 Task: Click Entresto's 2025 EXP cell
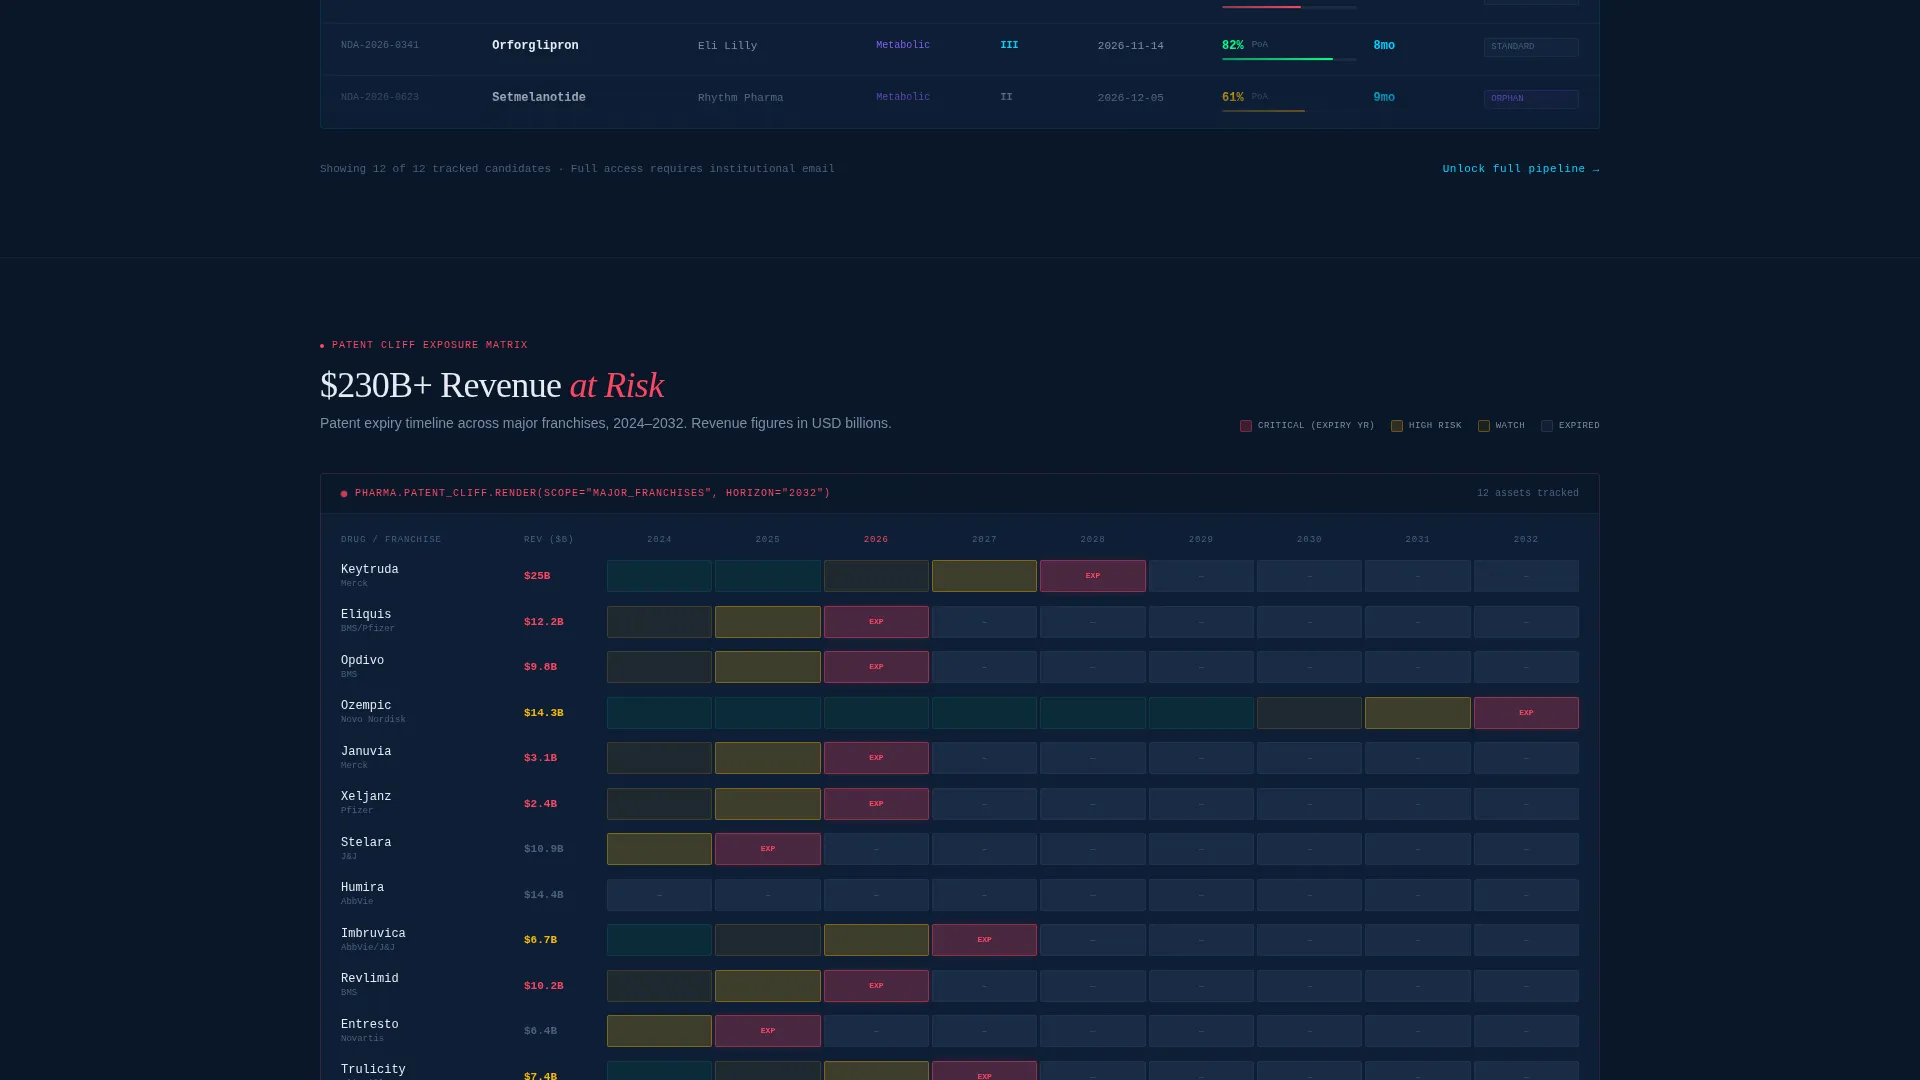(768, 1031)
